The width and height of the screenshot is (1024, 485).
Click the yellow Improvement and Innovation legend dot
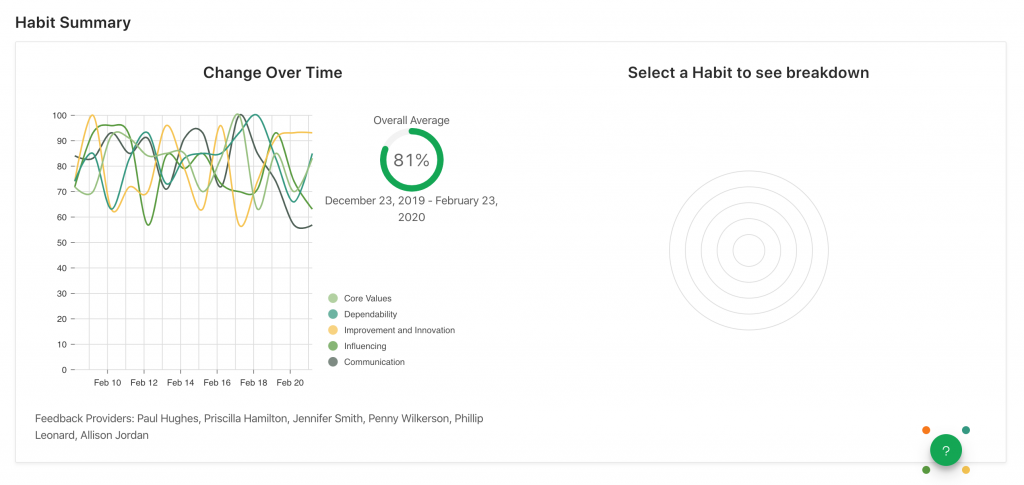click(x=333, y=330)
